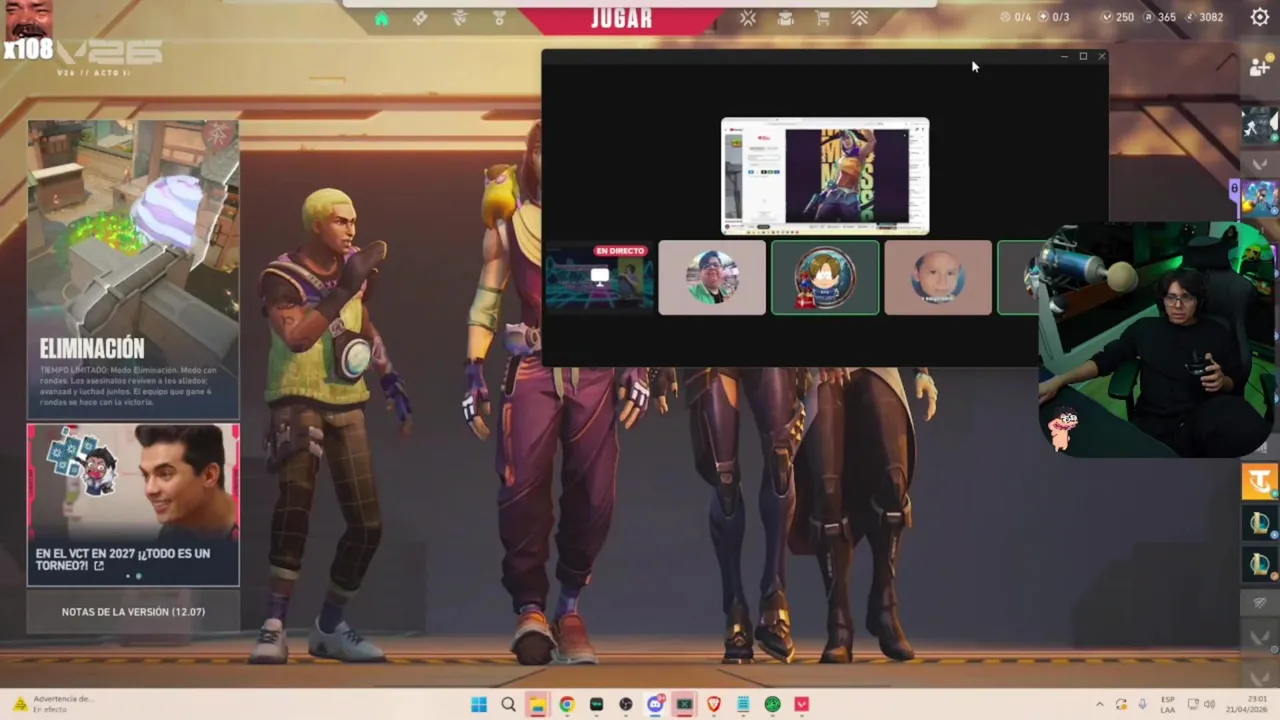
Task: Click the ESP LAA language indicator
Action: pos(1168,704)
